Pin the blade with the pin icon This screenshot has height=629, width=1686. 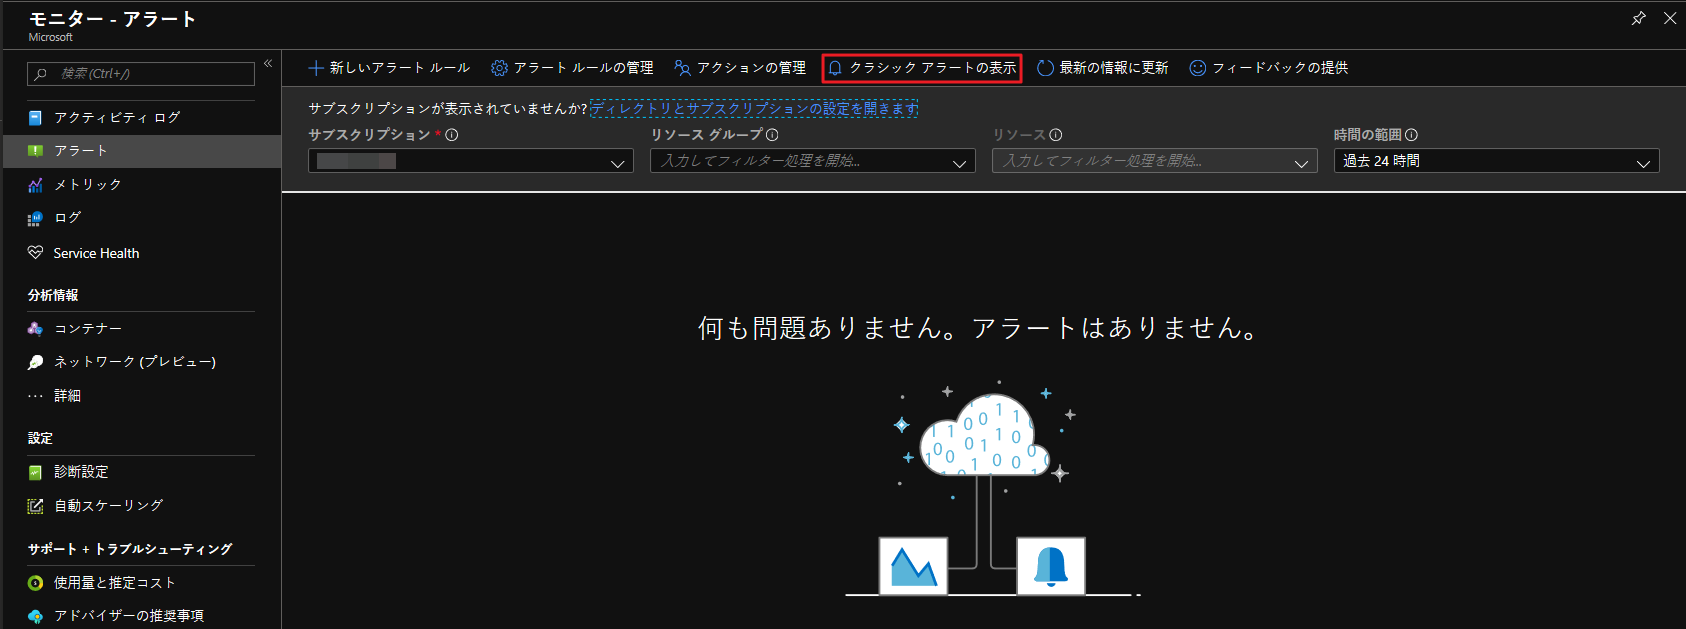(1638, 18)
